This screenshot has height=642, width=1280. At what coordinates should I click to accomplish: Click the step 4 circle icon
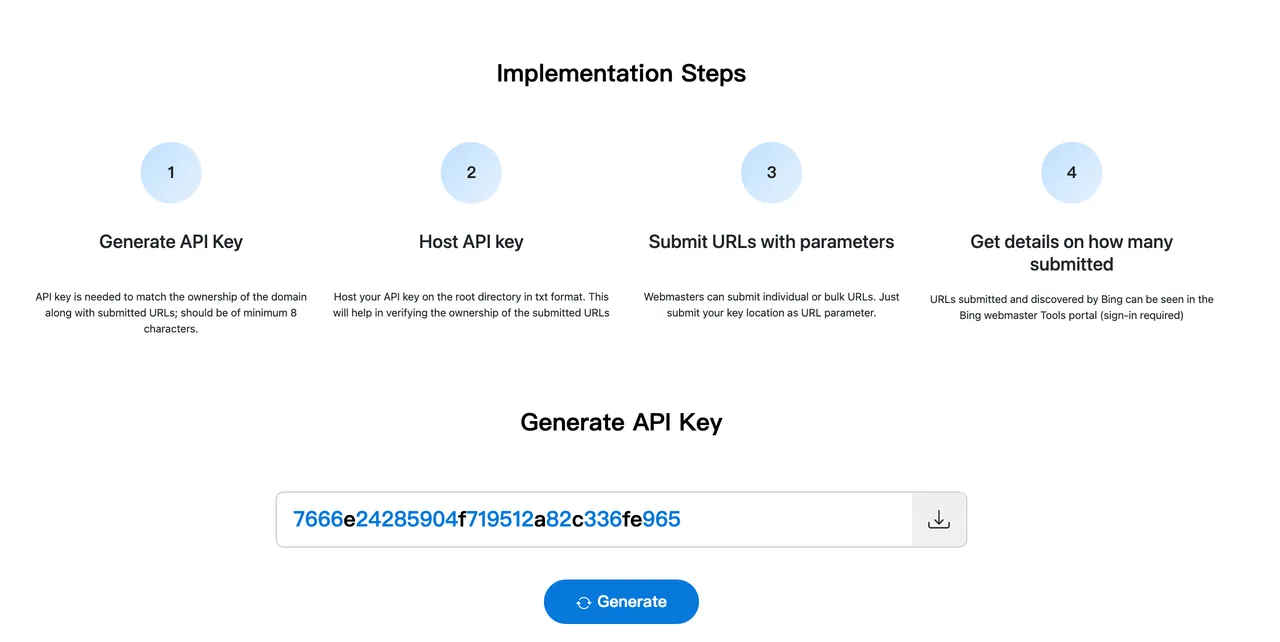pos(1071,173)
